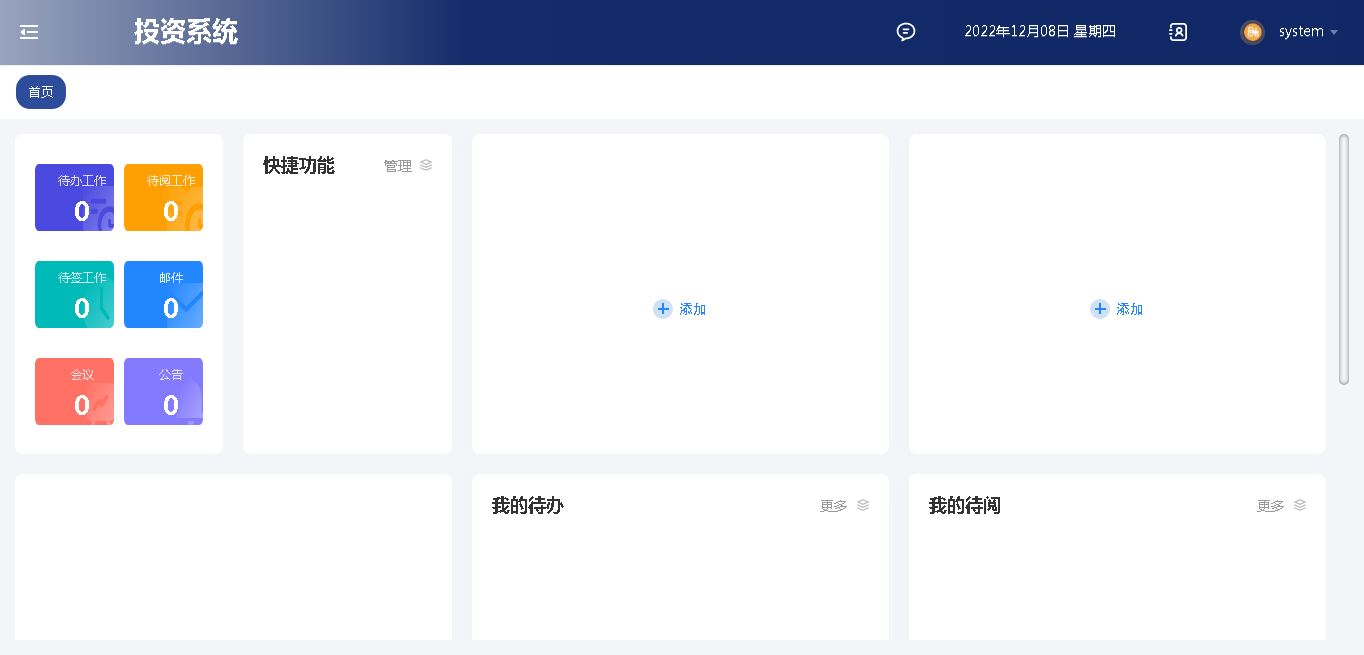Open the 待办工作 tile
The height and width of the screenshot is (655, 1364).
74,197
